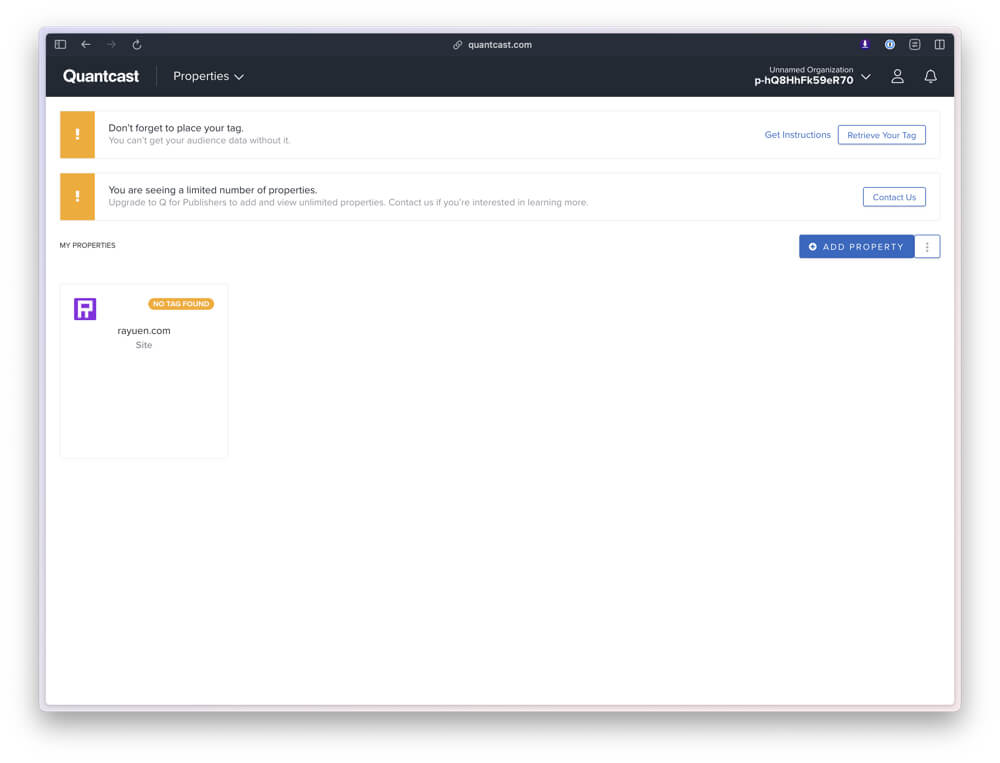
Task: Go forward using the browser forward arrow
Action: tap(111, 44)
